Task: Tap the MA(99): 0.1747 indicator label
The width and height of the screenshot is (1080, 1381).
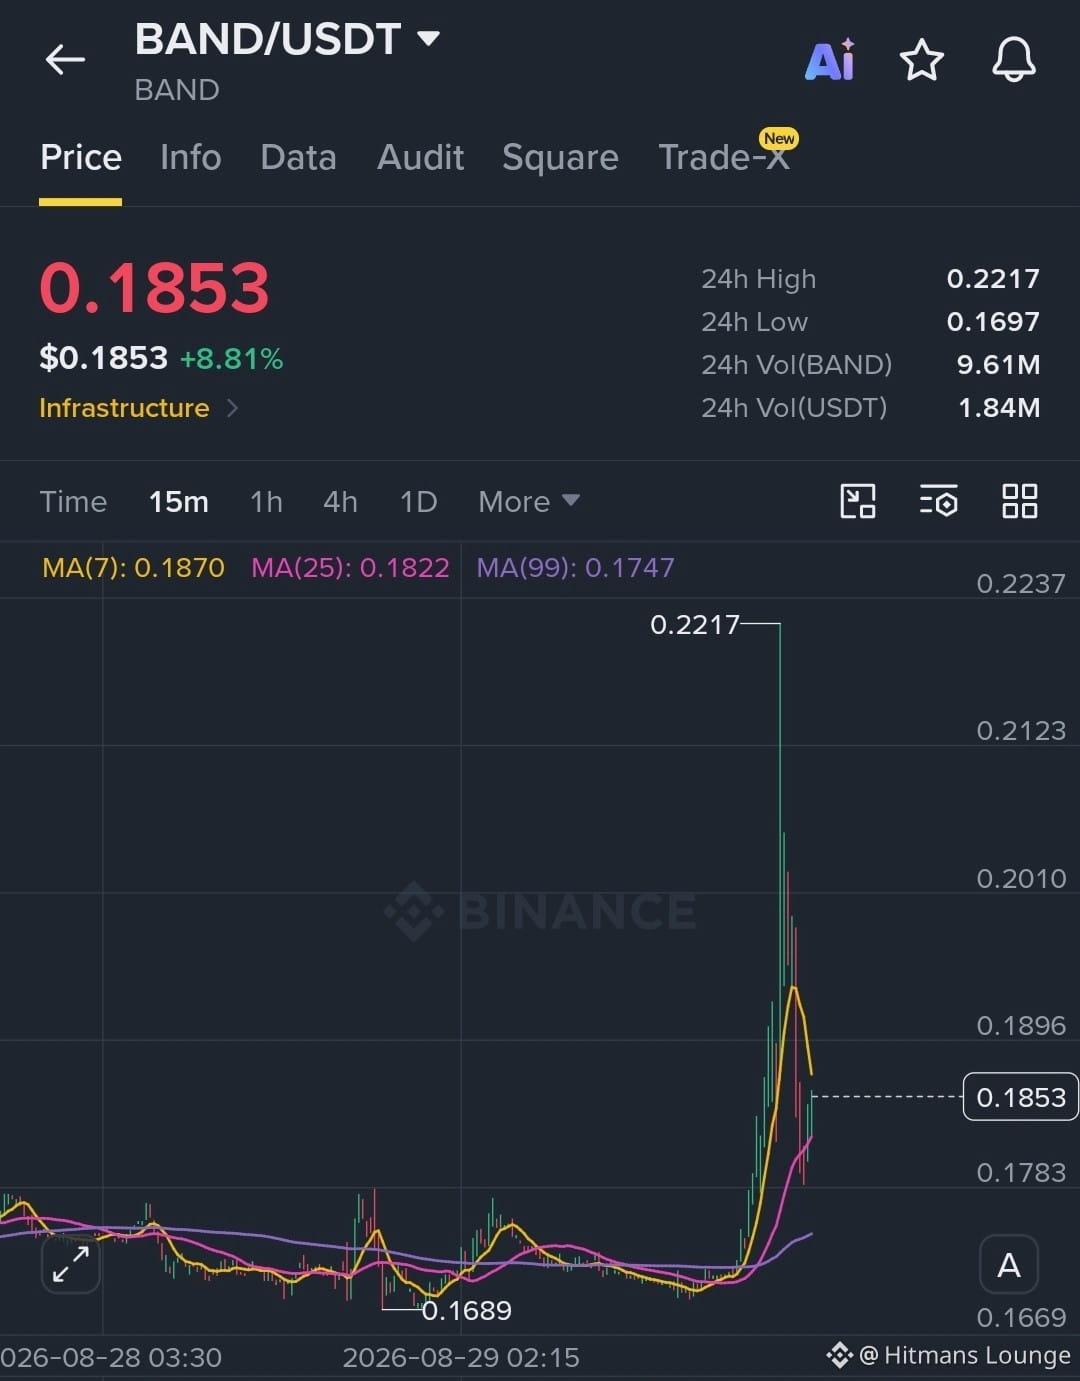Action: click(x=575, y=568)
